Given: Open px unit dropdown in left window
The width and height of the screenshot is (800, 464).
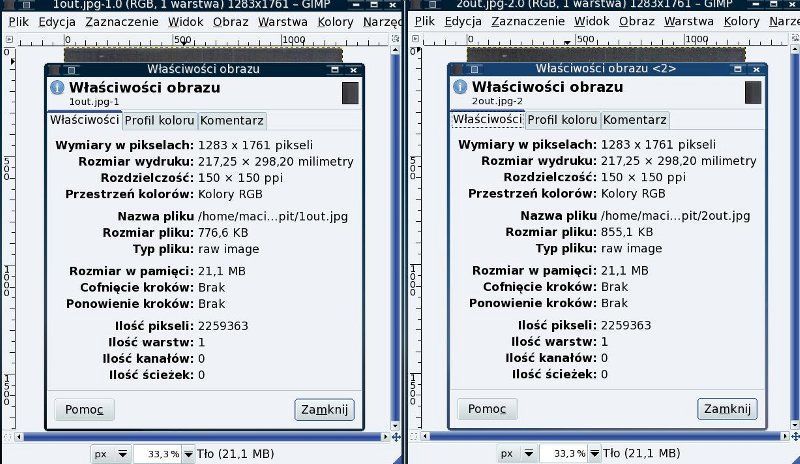Looking at the screenshot, I should (x=110, y=453).
